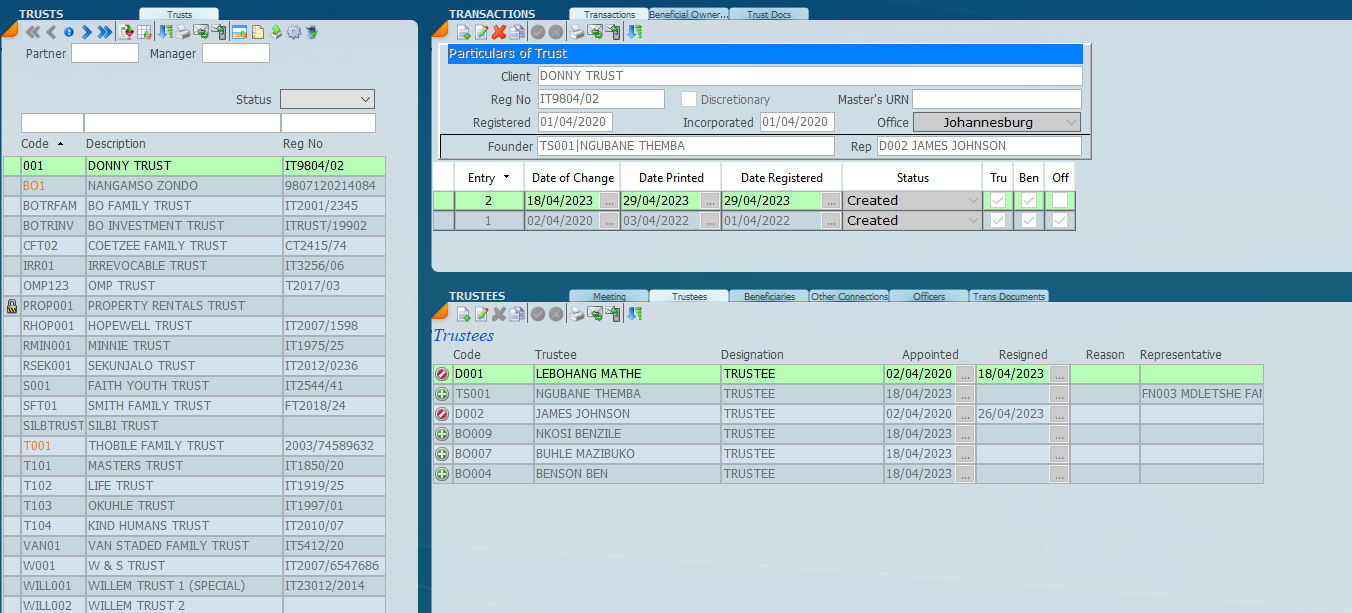Viewport: 1352px width, 613px height.
Task: Toggle the Discretionary checkbox
Action: 689,99
